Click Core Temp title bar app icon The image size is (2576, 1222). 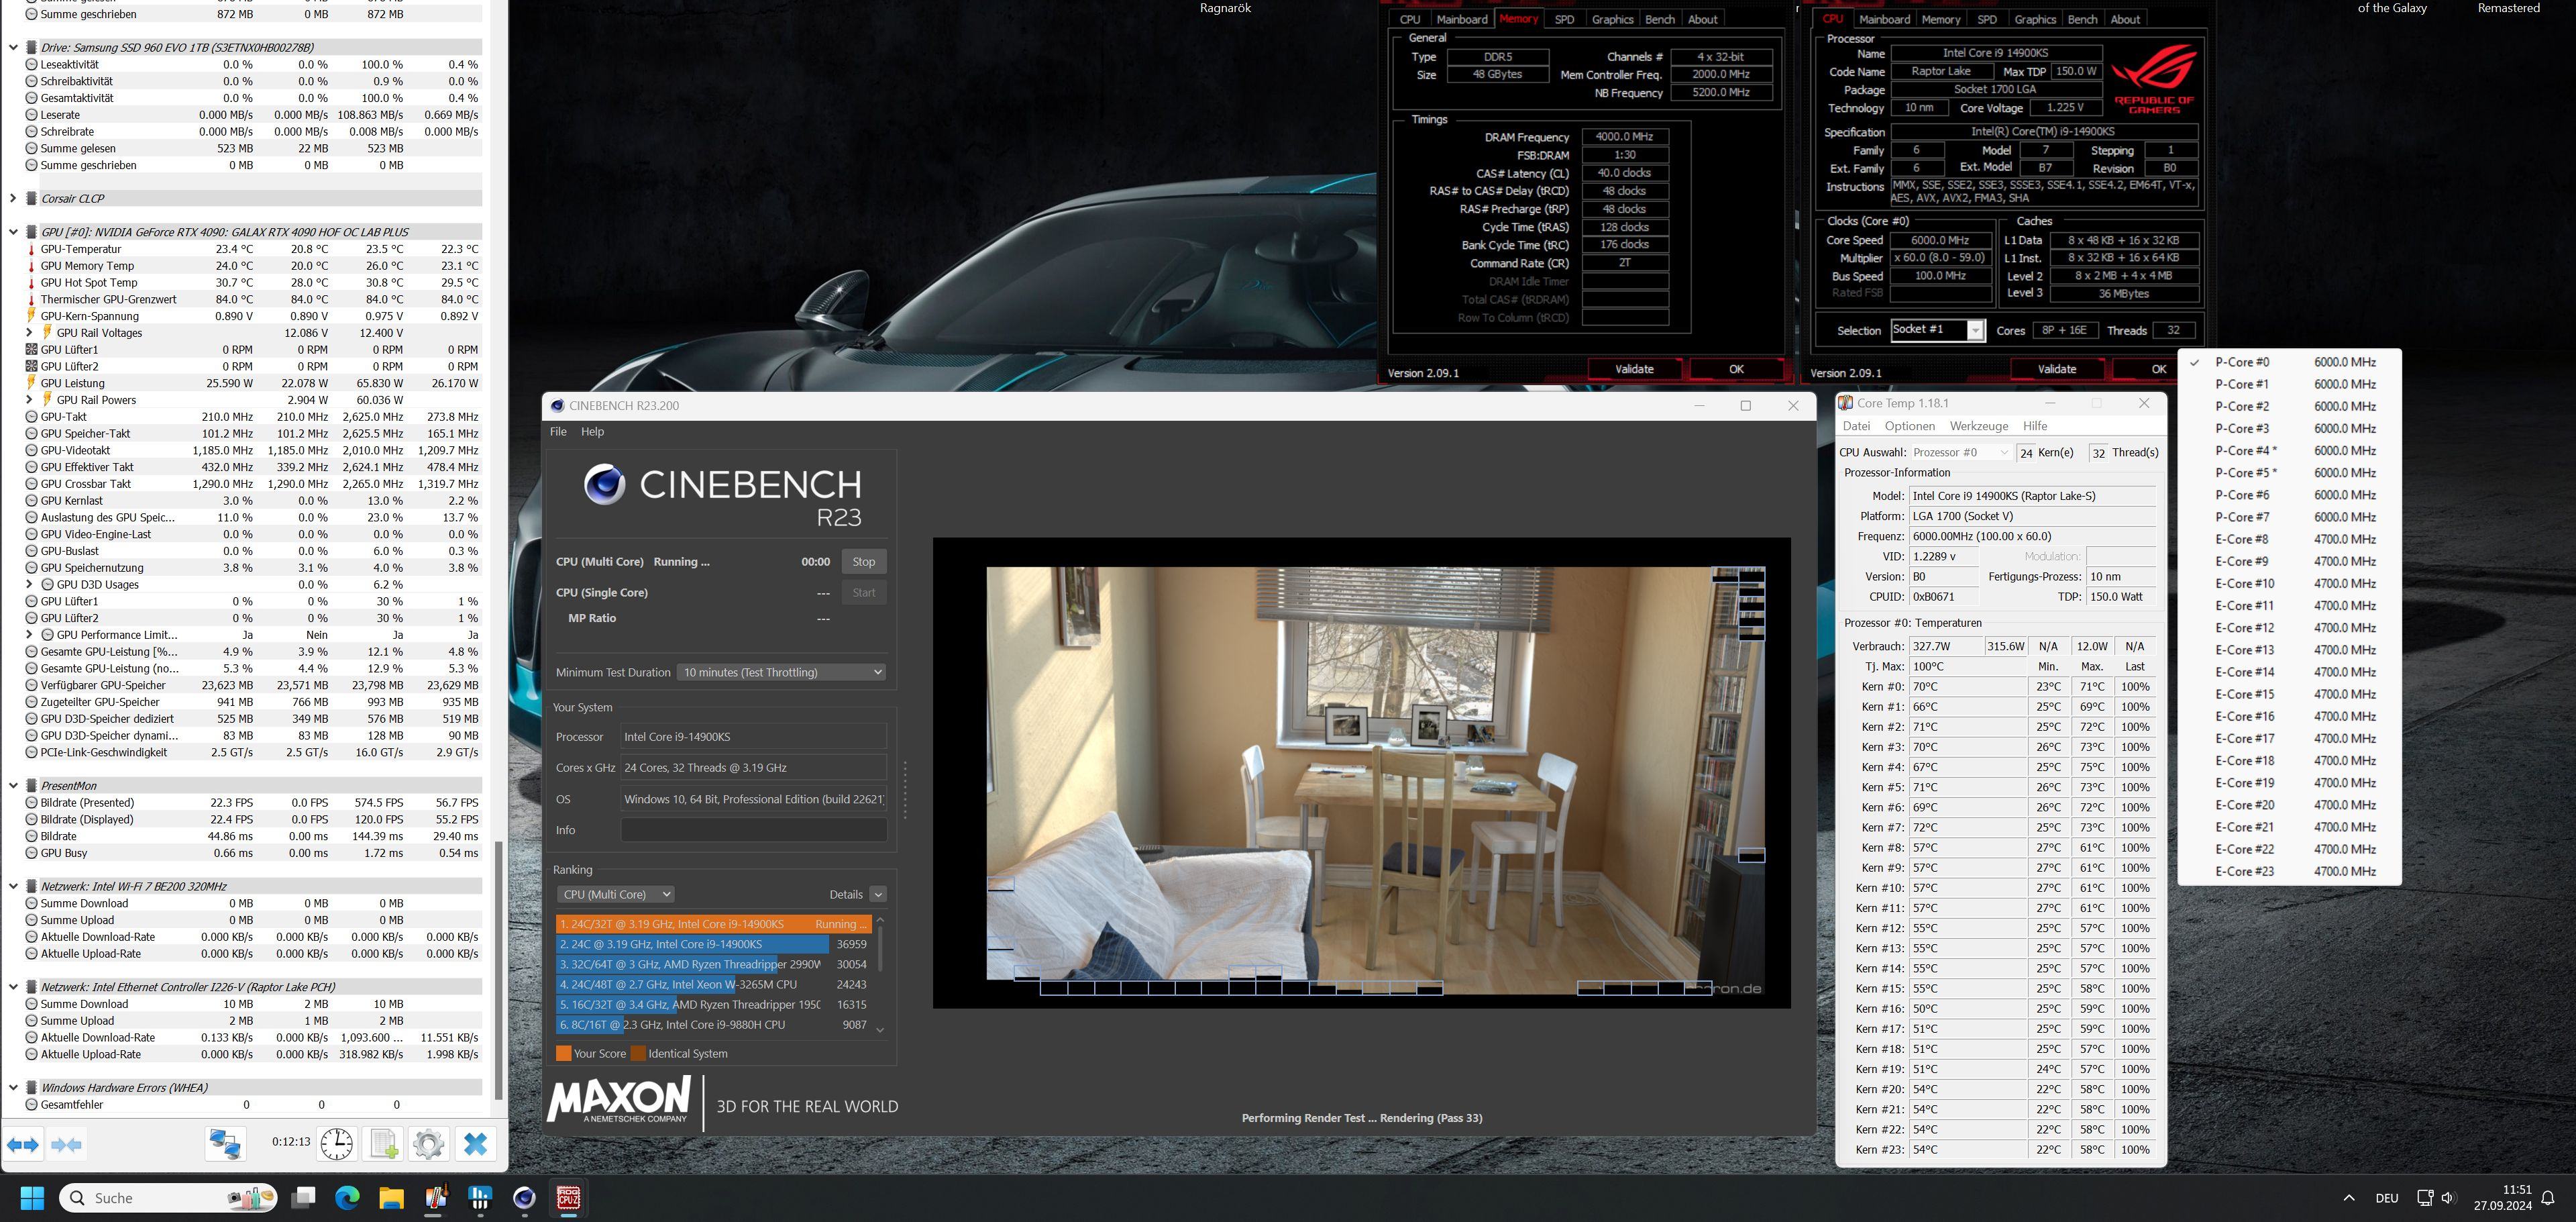click(1845, 403)
